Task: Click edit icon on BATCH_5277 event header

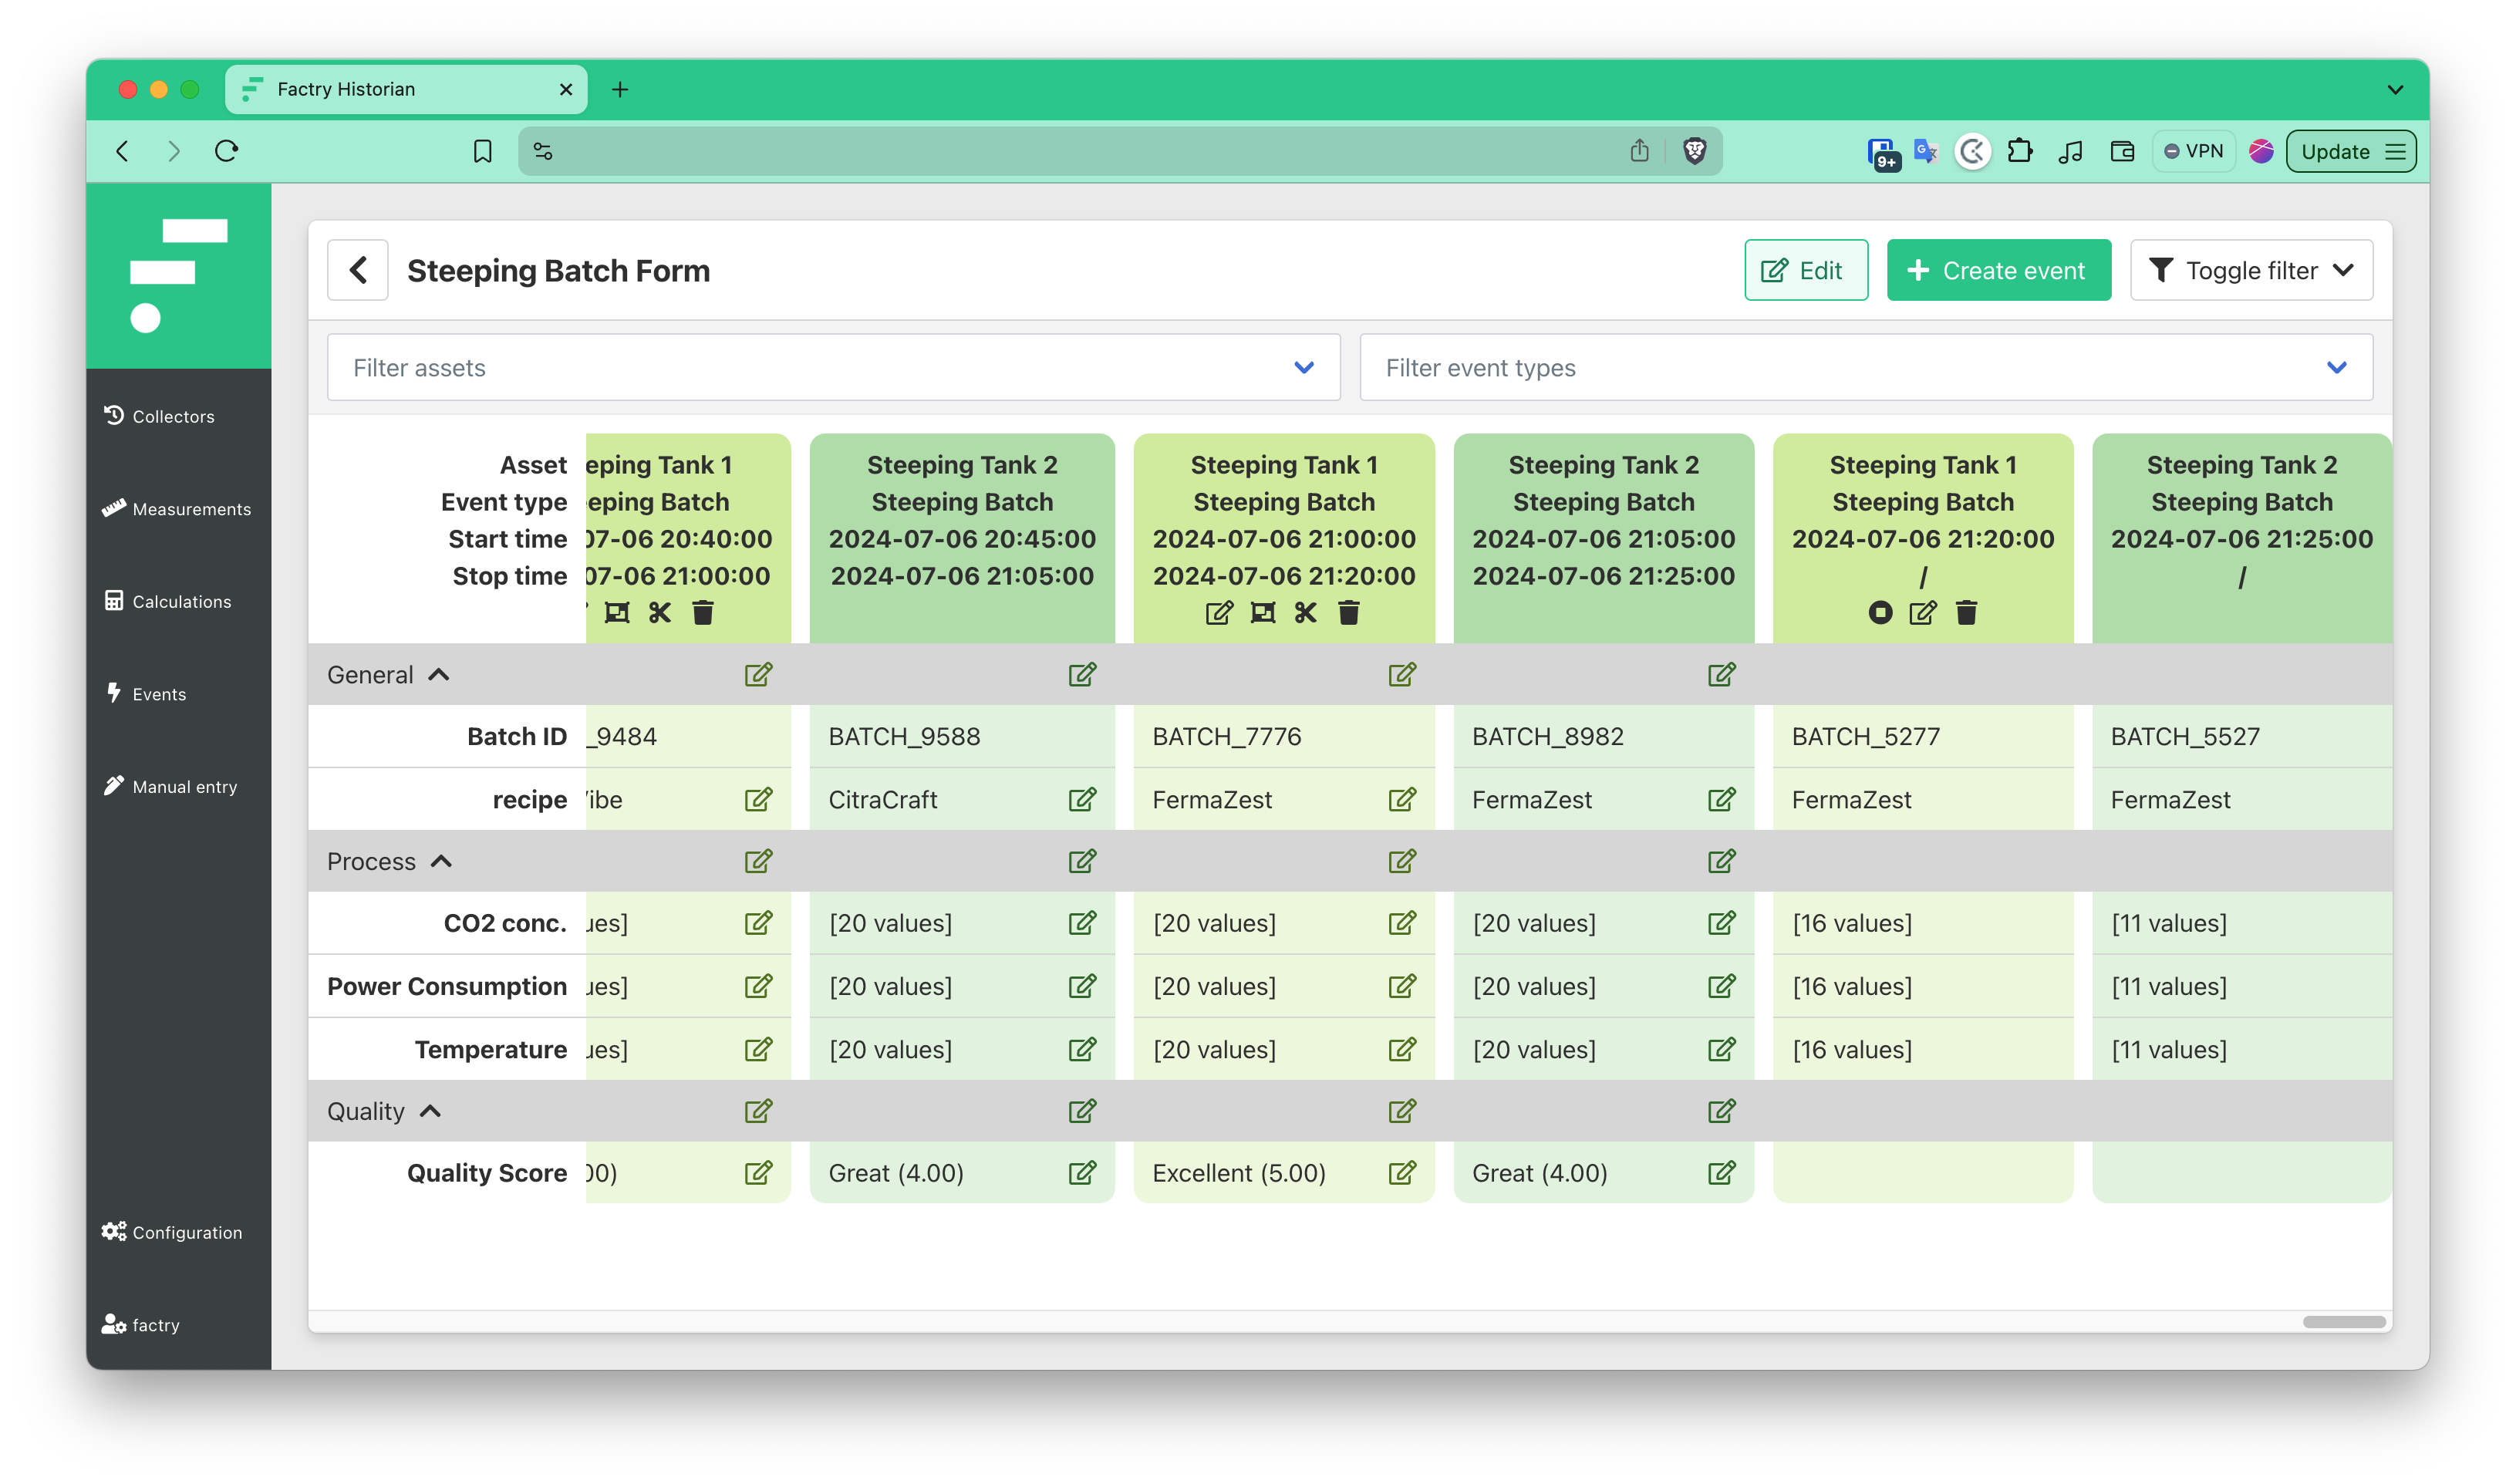Action: (x=1922, y=612)
